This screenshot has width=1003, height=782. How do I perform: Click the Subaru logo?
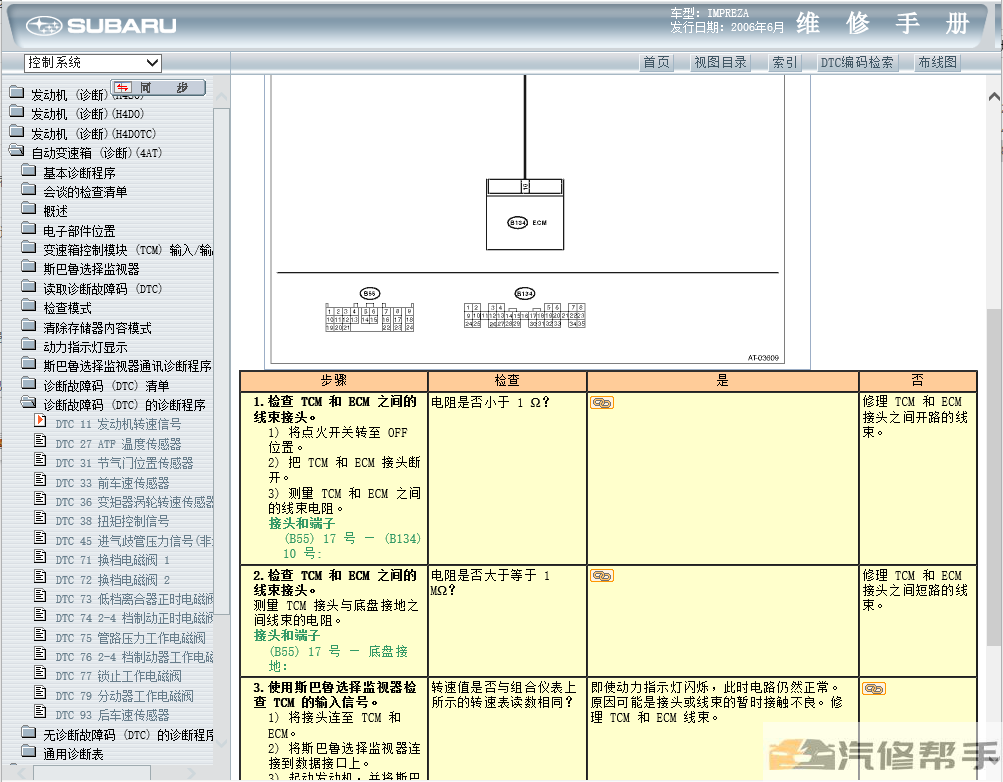click(x=101, y=26)
